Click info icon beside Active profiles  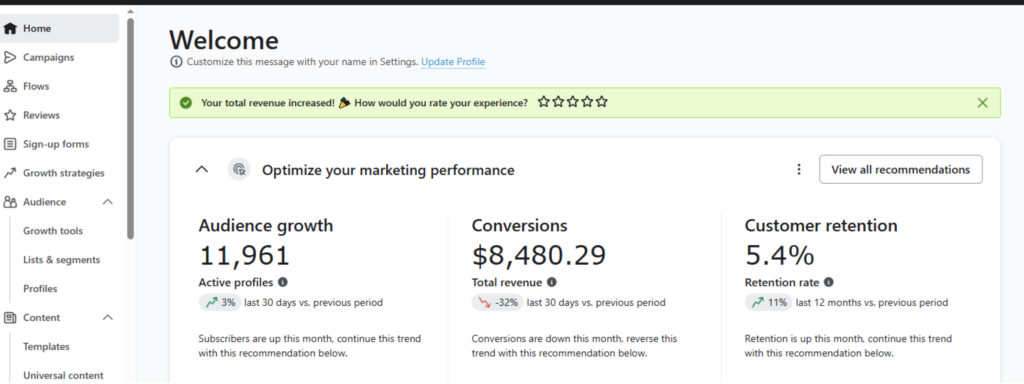click(282, 282)
